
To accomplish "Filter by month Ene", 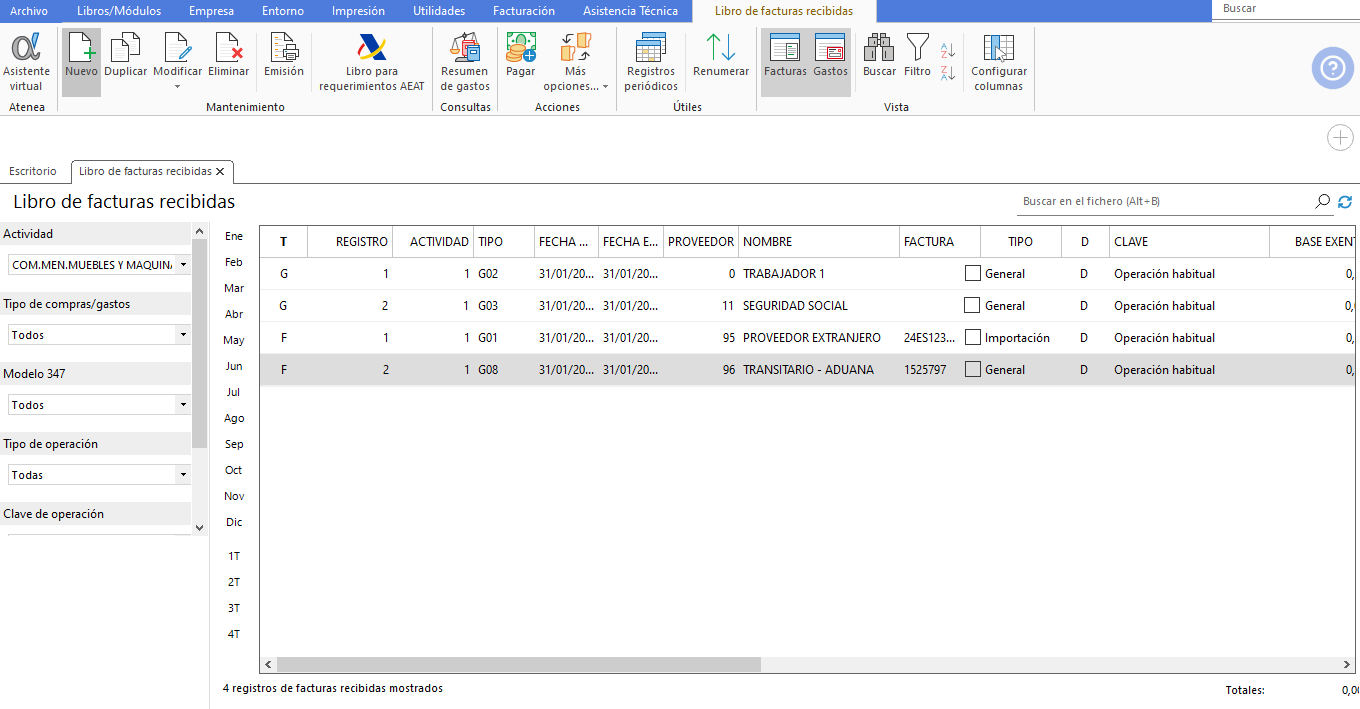I will pos(234,236).
